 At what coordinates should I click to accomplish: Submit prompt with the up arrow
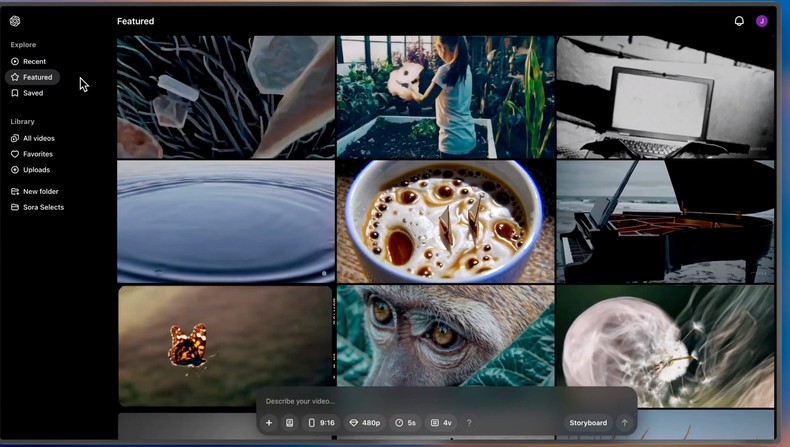tap(625, 423)
